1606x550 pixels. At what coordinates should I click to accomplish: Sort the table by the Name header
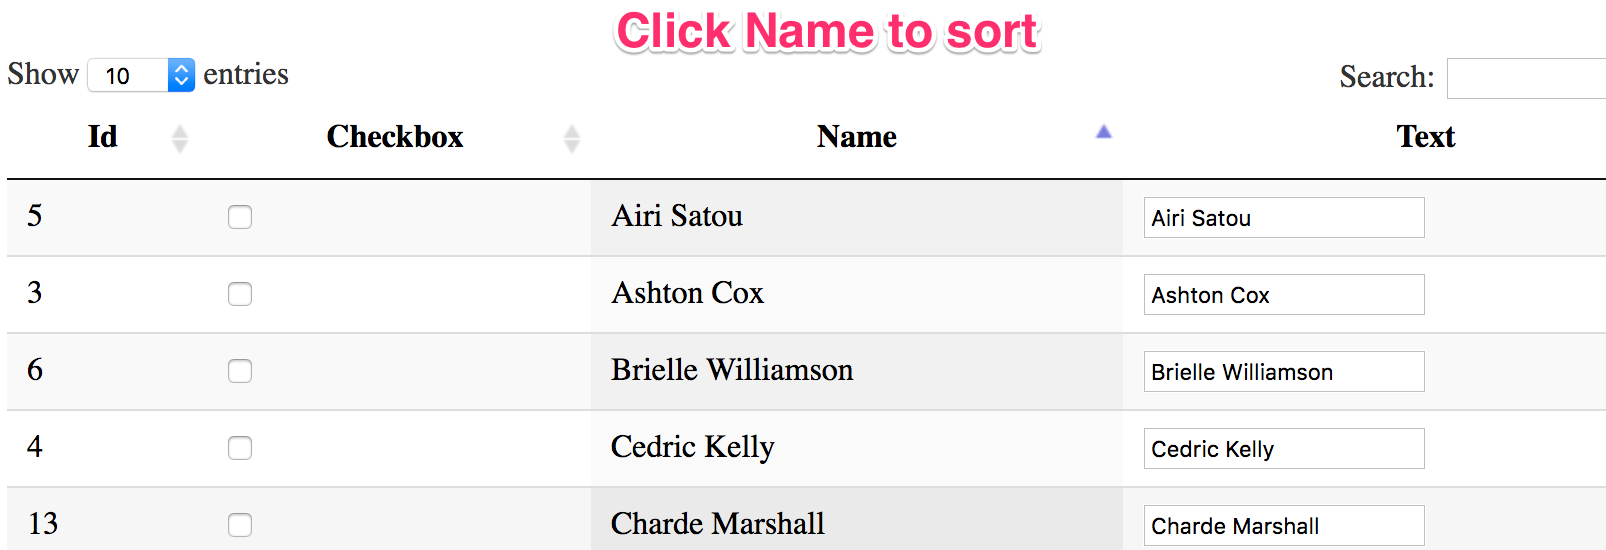(x=856, y=137)
